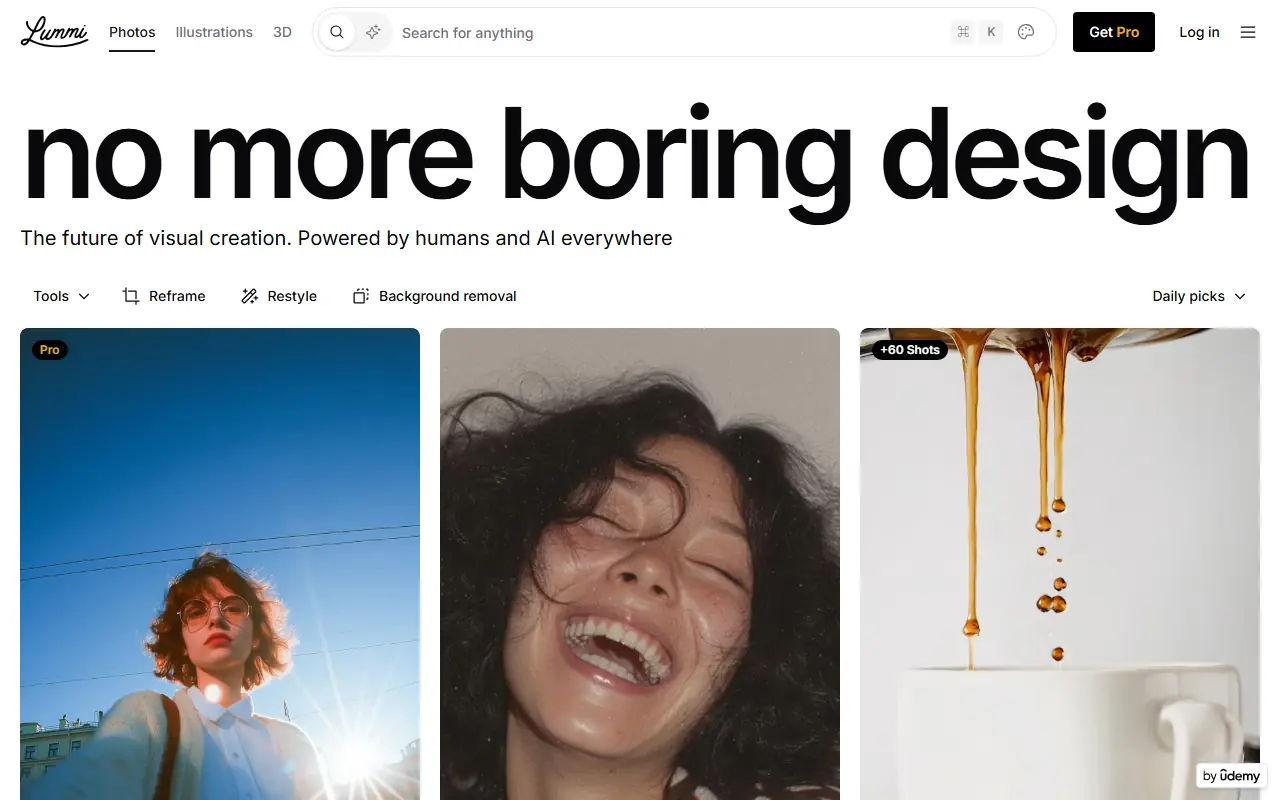Click the Command key shortcut icon

pos(963,32)
